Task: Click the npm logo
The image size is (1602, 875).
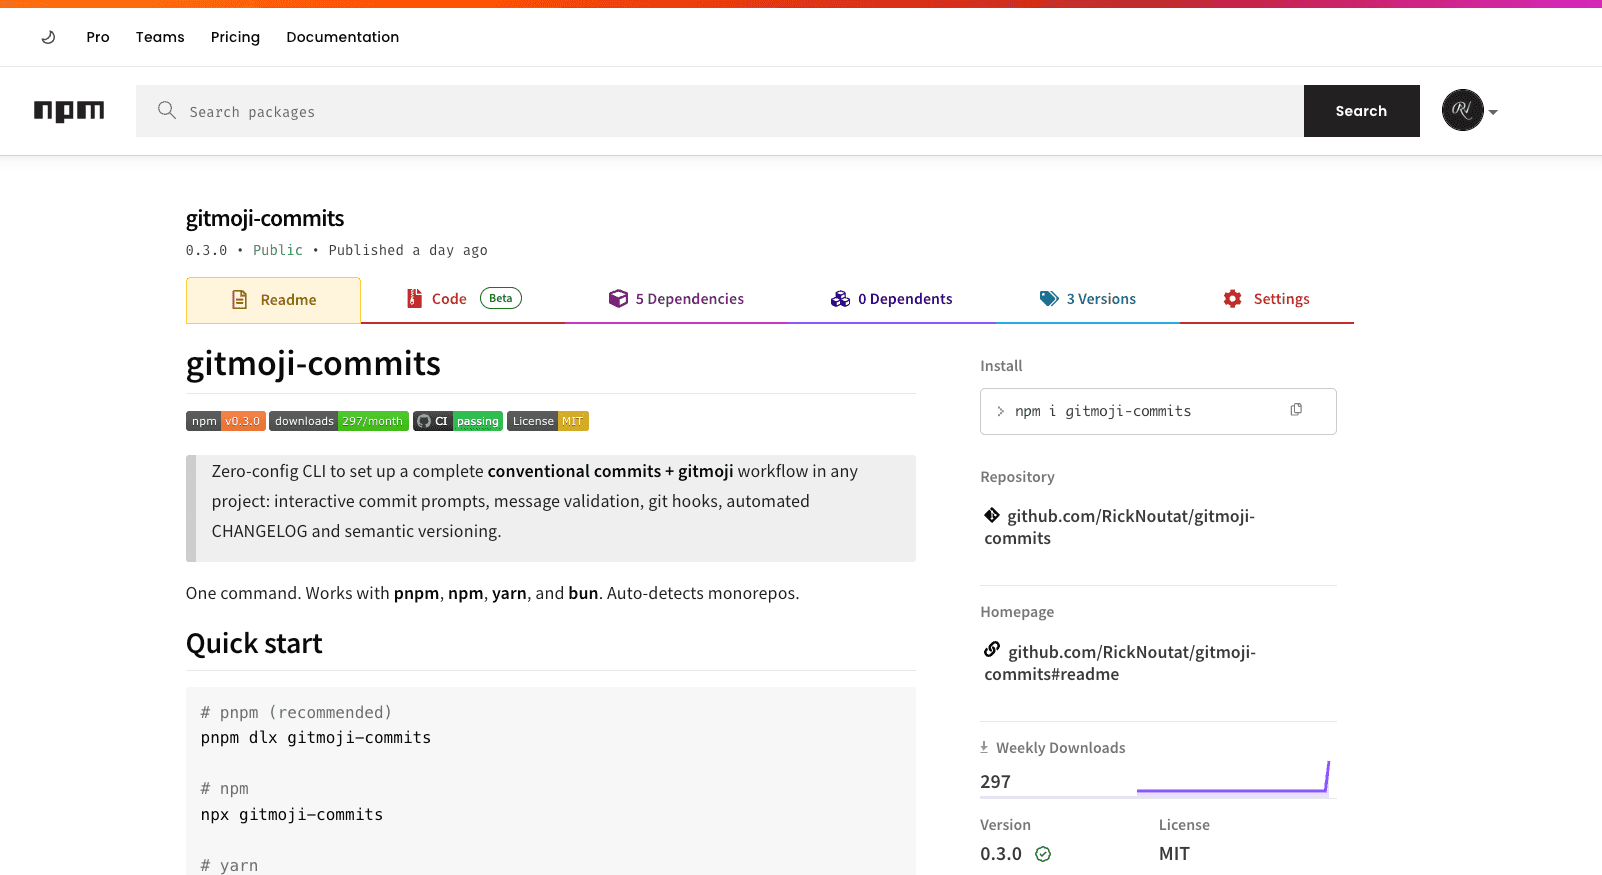Action: (69, 111)
